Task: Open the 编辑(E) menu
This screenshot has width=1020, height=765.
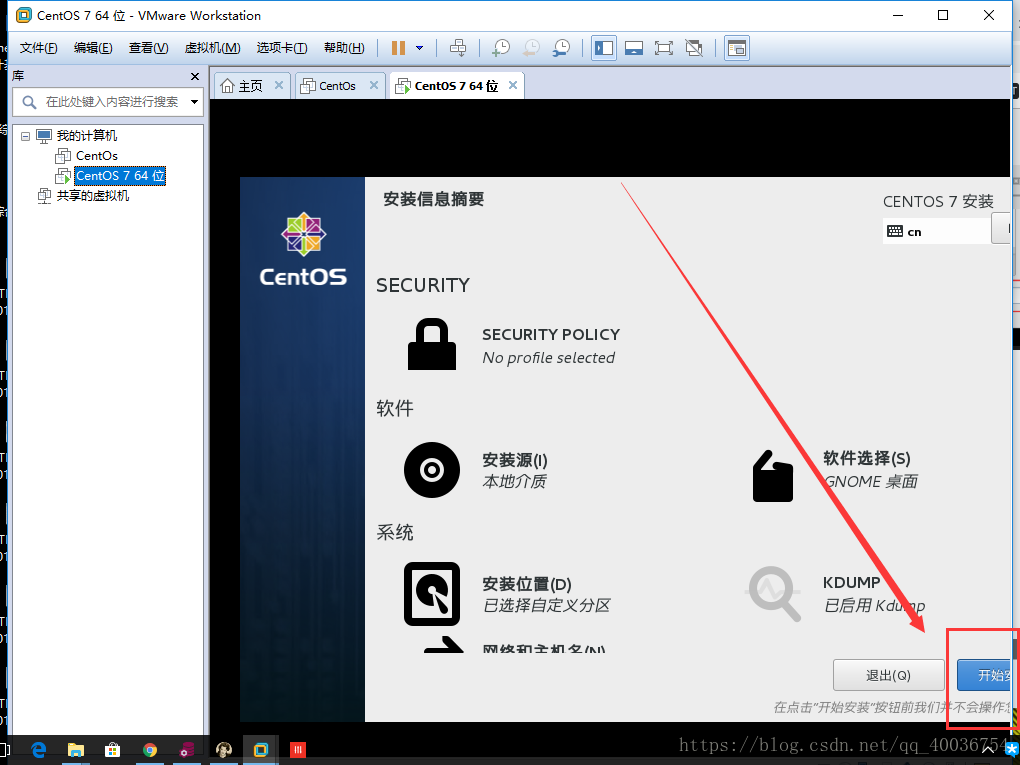Action: click(93, 48)
